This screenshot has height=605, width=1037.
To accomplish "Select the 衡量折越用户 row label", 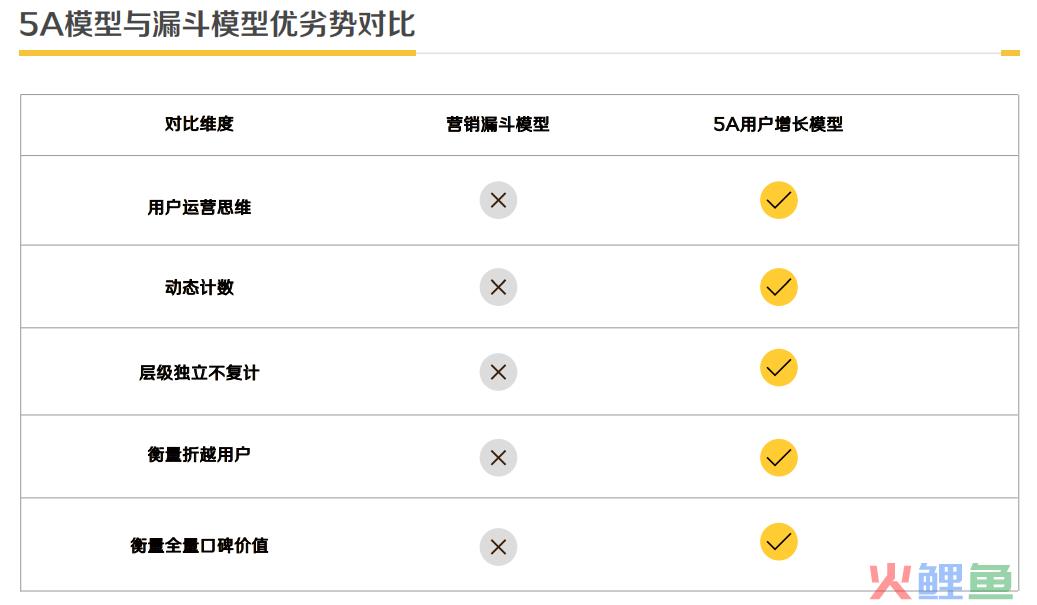I will click(199, 455).
